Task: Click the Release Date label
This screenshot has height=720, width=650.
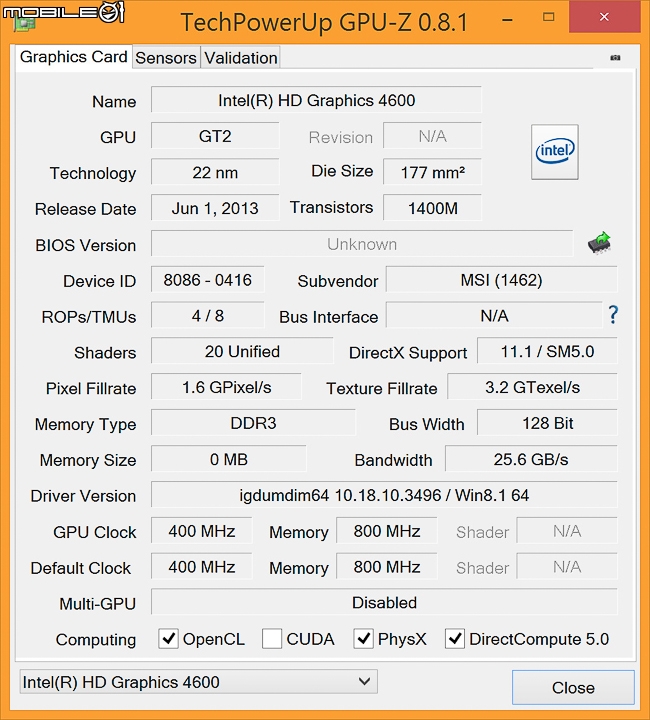Action: 85,209
